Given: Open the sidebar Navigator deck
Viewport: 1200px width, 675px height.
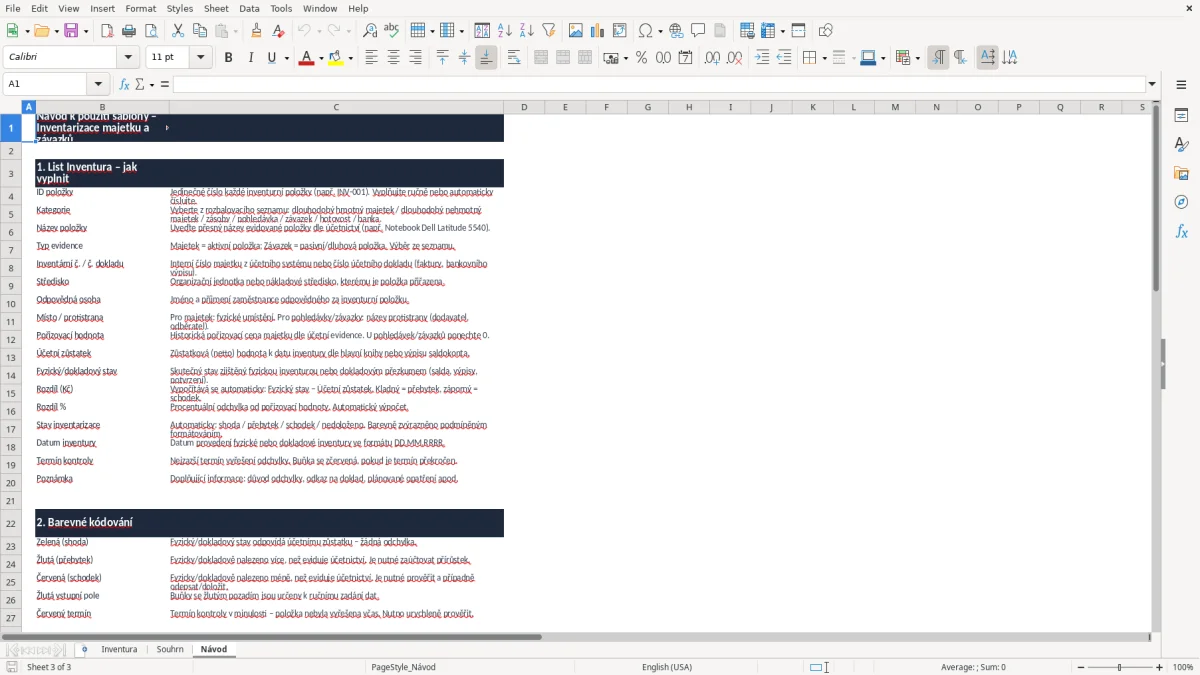Looking at the screenshot, I should coord(1181,203).
